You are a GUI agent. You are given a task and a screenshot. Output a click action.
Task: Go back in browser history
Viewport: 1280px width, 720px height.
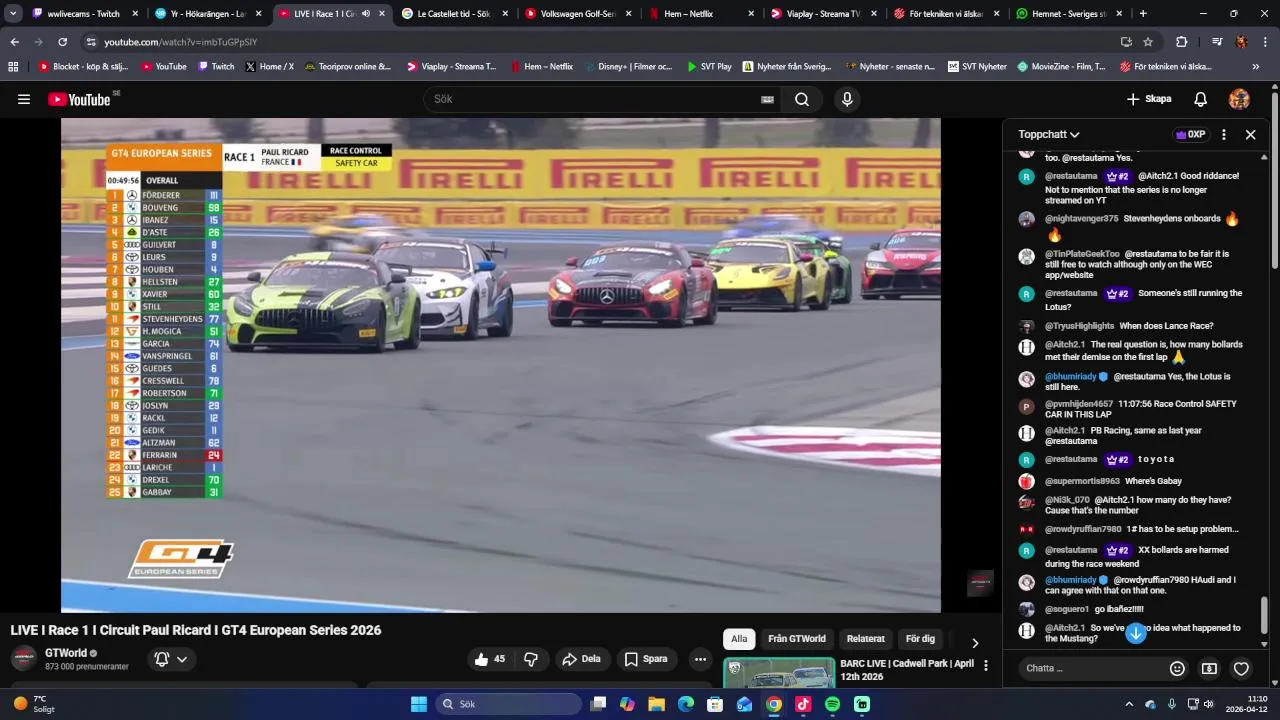coord(14,42)
